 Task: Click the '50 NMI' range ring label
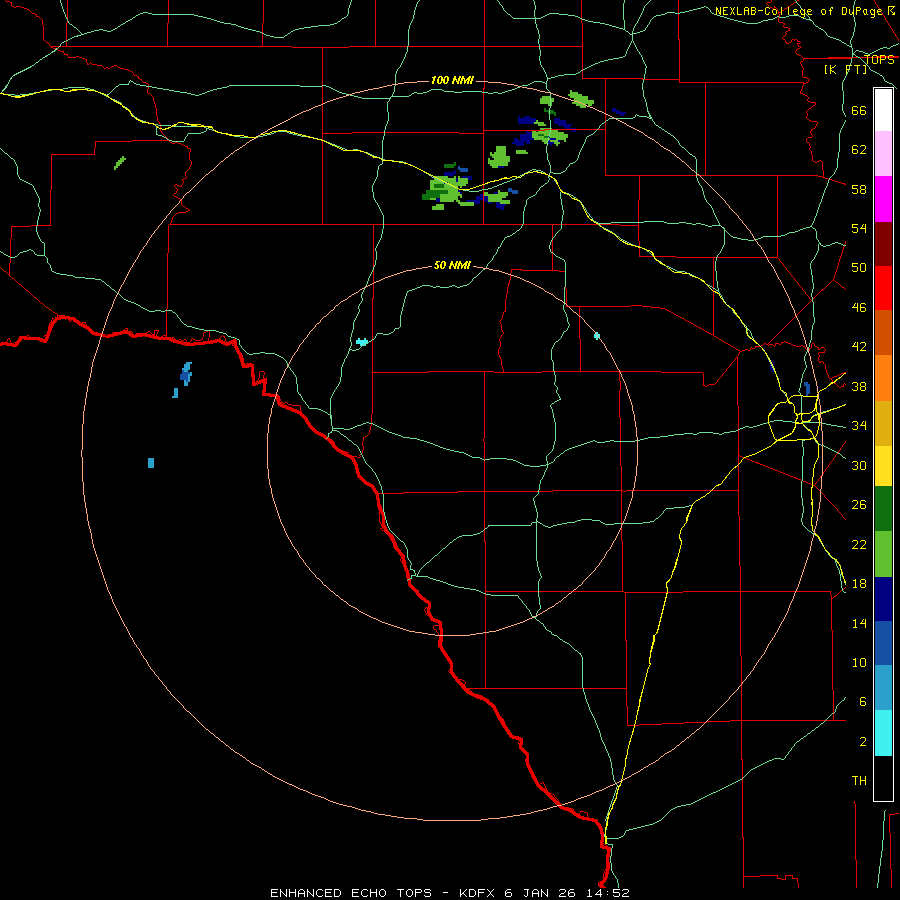tap(452, 265)
